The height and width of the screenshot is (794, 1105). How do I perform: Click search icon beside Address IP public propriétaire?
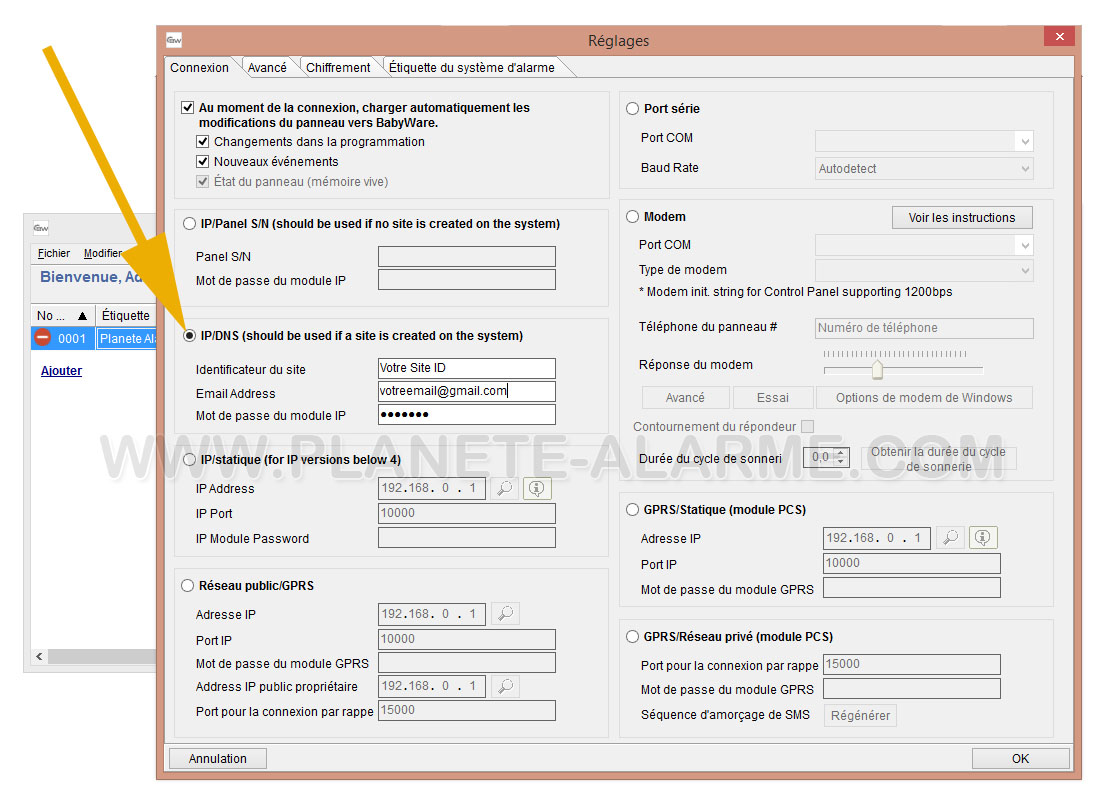point(505,686)
